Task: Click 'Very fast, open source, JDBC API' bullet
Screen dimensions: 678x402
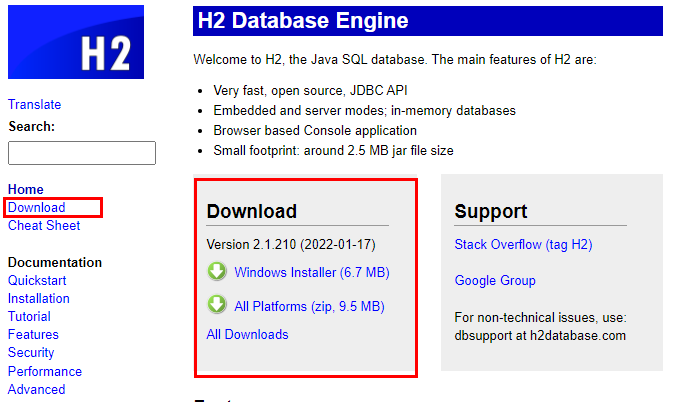Action: click(310, 91)
